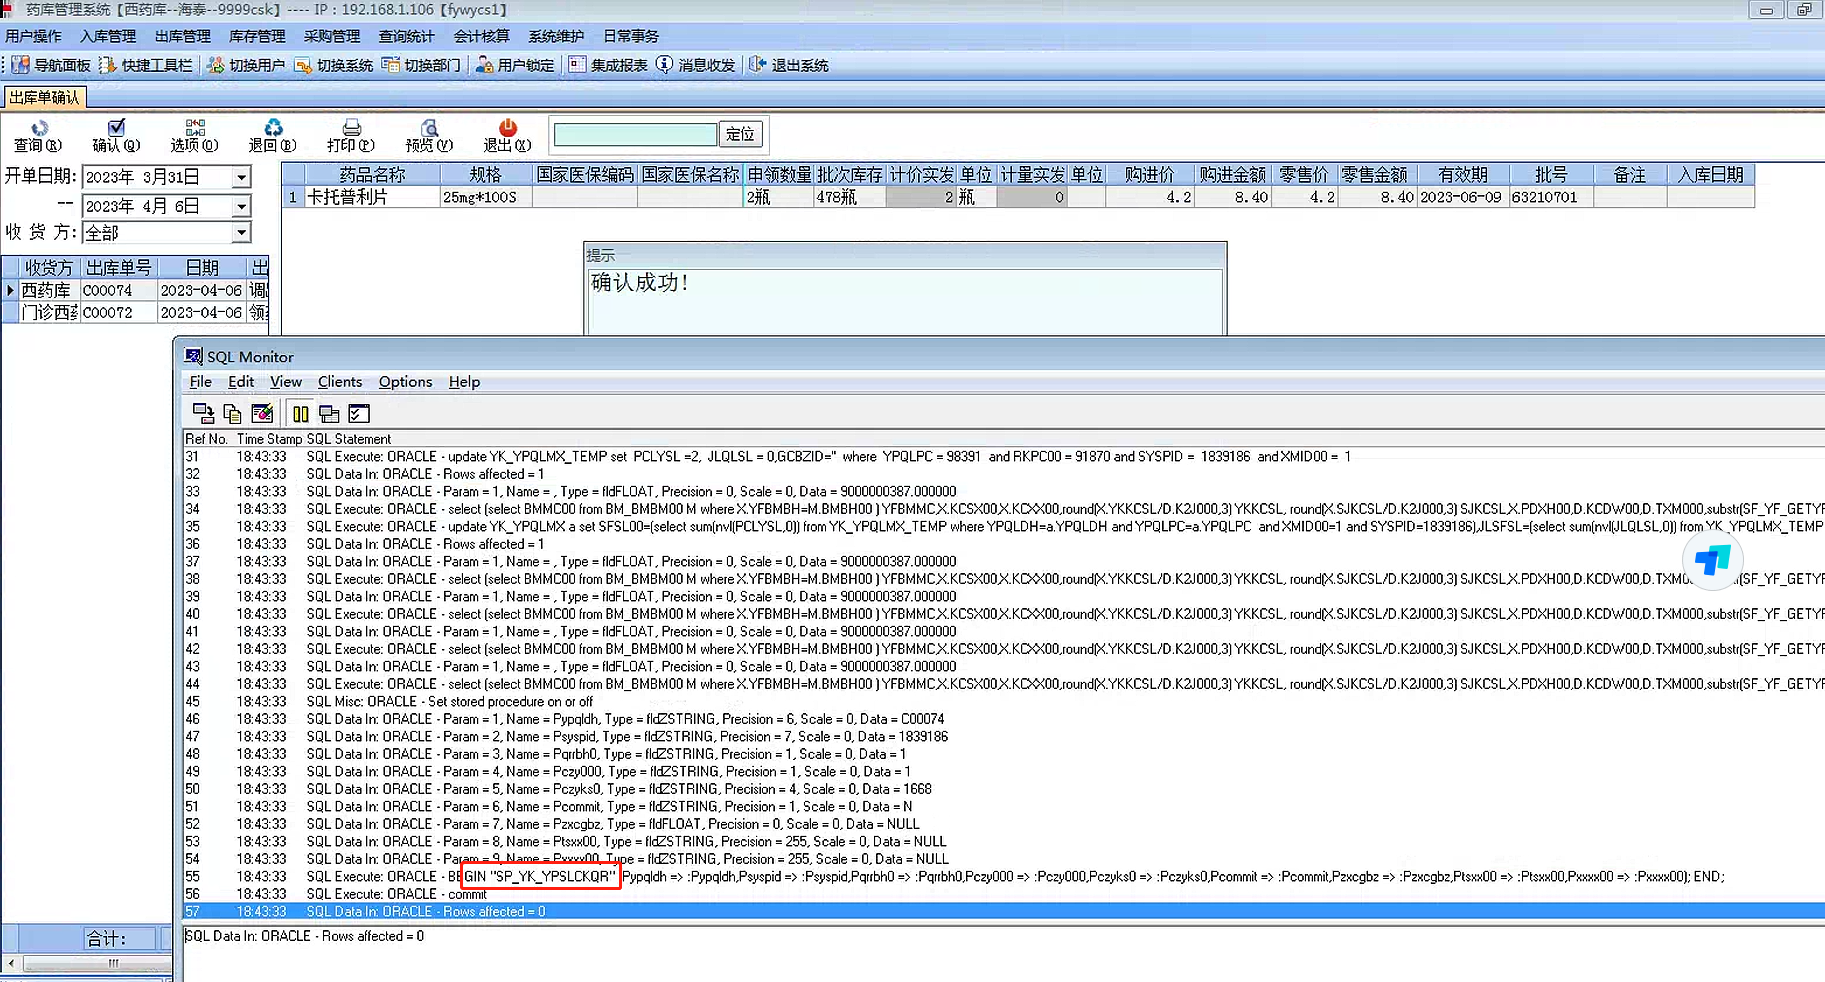
Task: Run the 查询 query action
Action: pyautogui.click(x=38, y=136)
